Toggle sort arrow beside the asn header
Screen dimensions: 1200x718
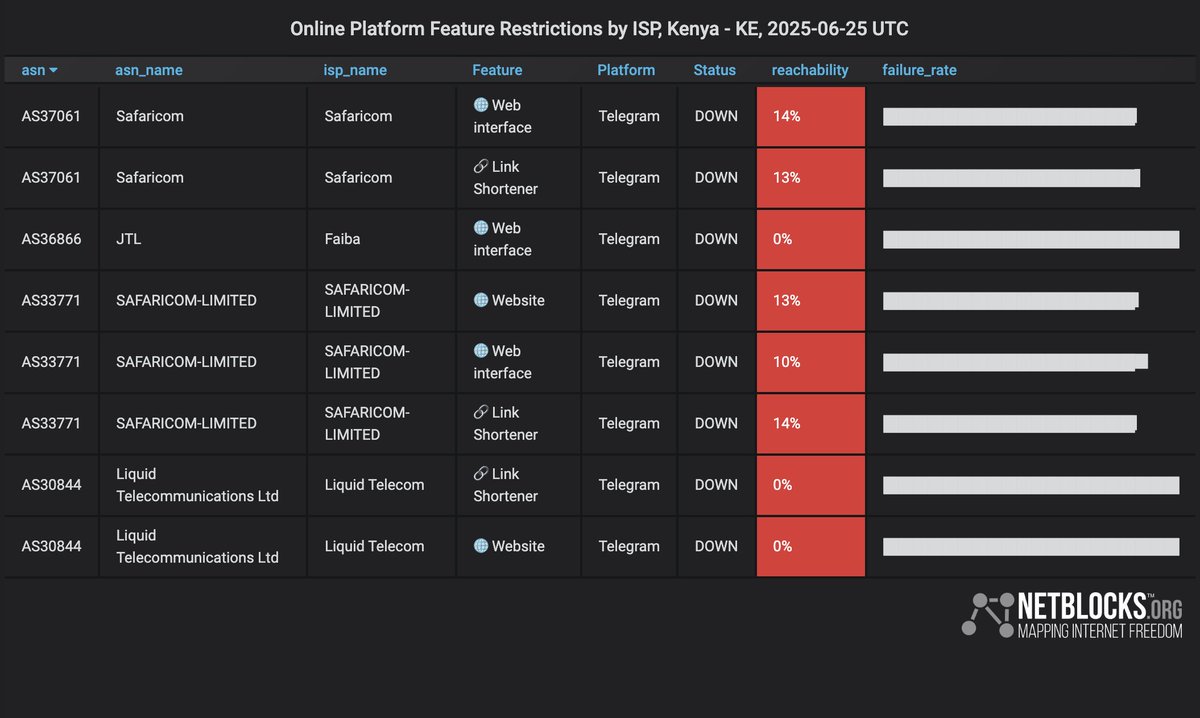coord(53,70)
